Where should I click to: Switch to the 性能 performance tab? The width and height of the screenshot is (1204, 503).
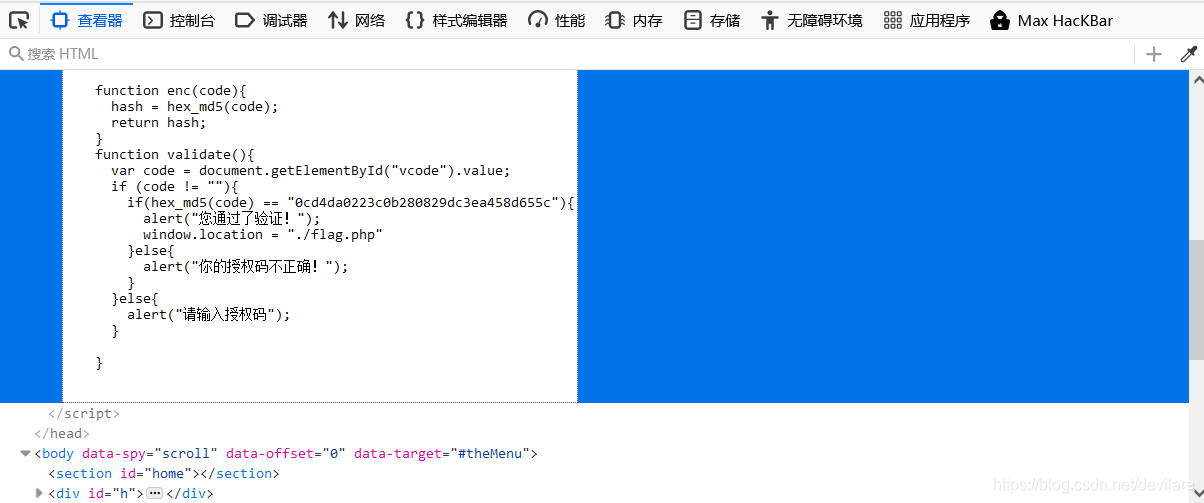pyautogui.click(x=557, y=20)
